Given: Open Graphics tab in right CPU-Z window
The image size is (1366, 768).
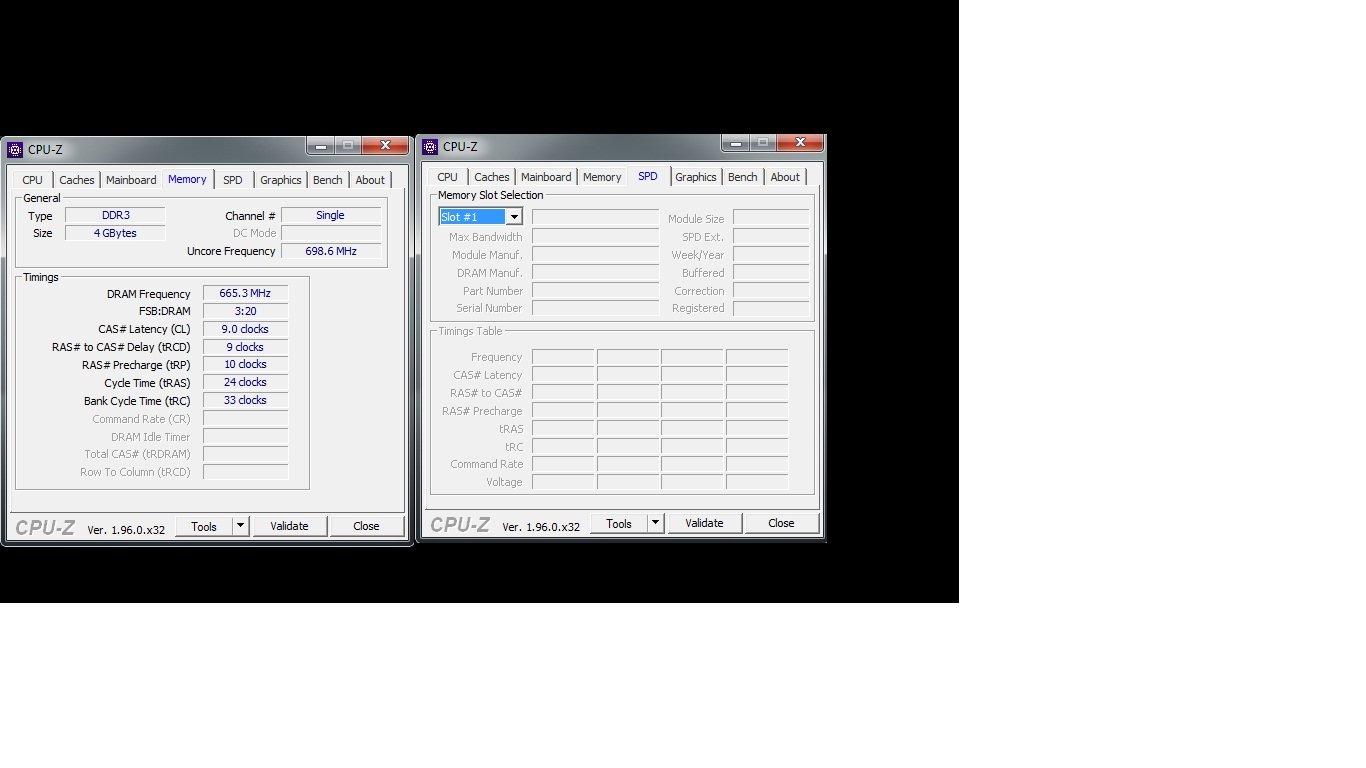Looking at the screenshot, I should 696,177.
